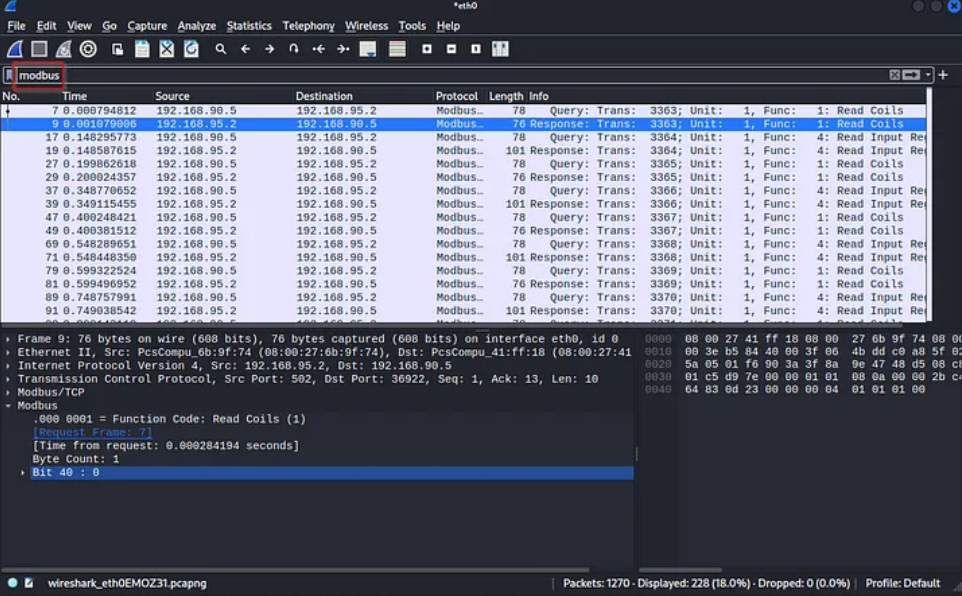Open the Find Packet tool

[x=220, y=48]
